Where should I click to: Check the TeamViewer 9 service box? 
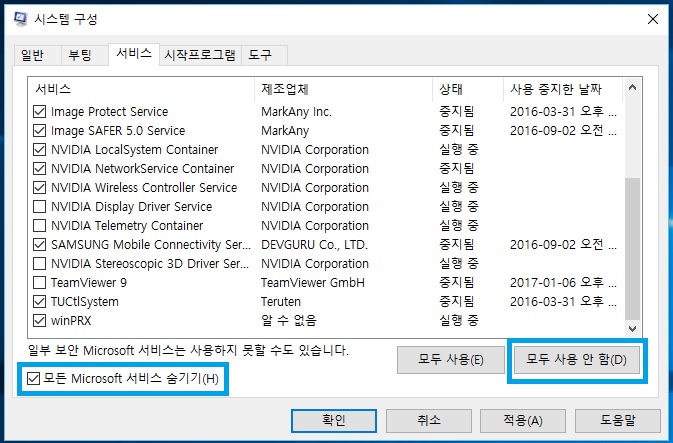[x=39, y=283]
